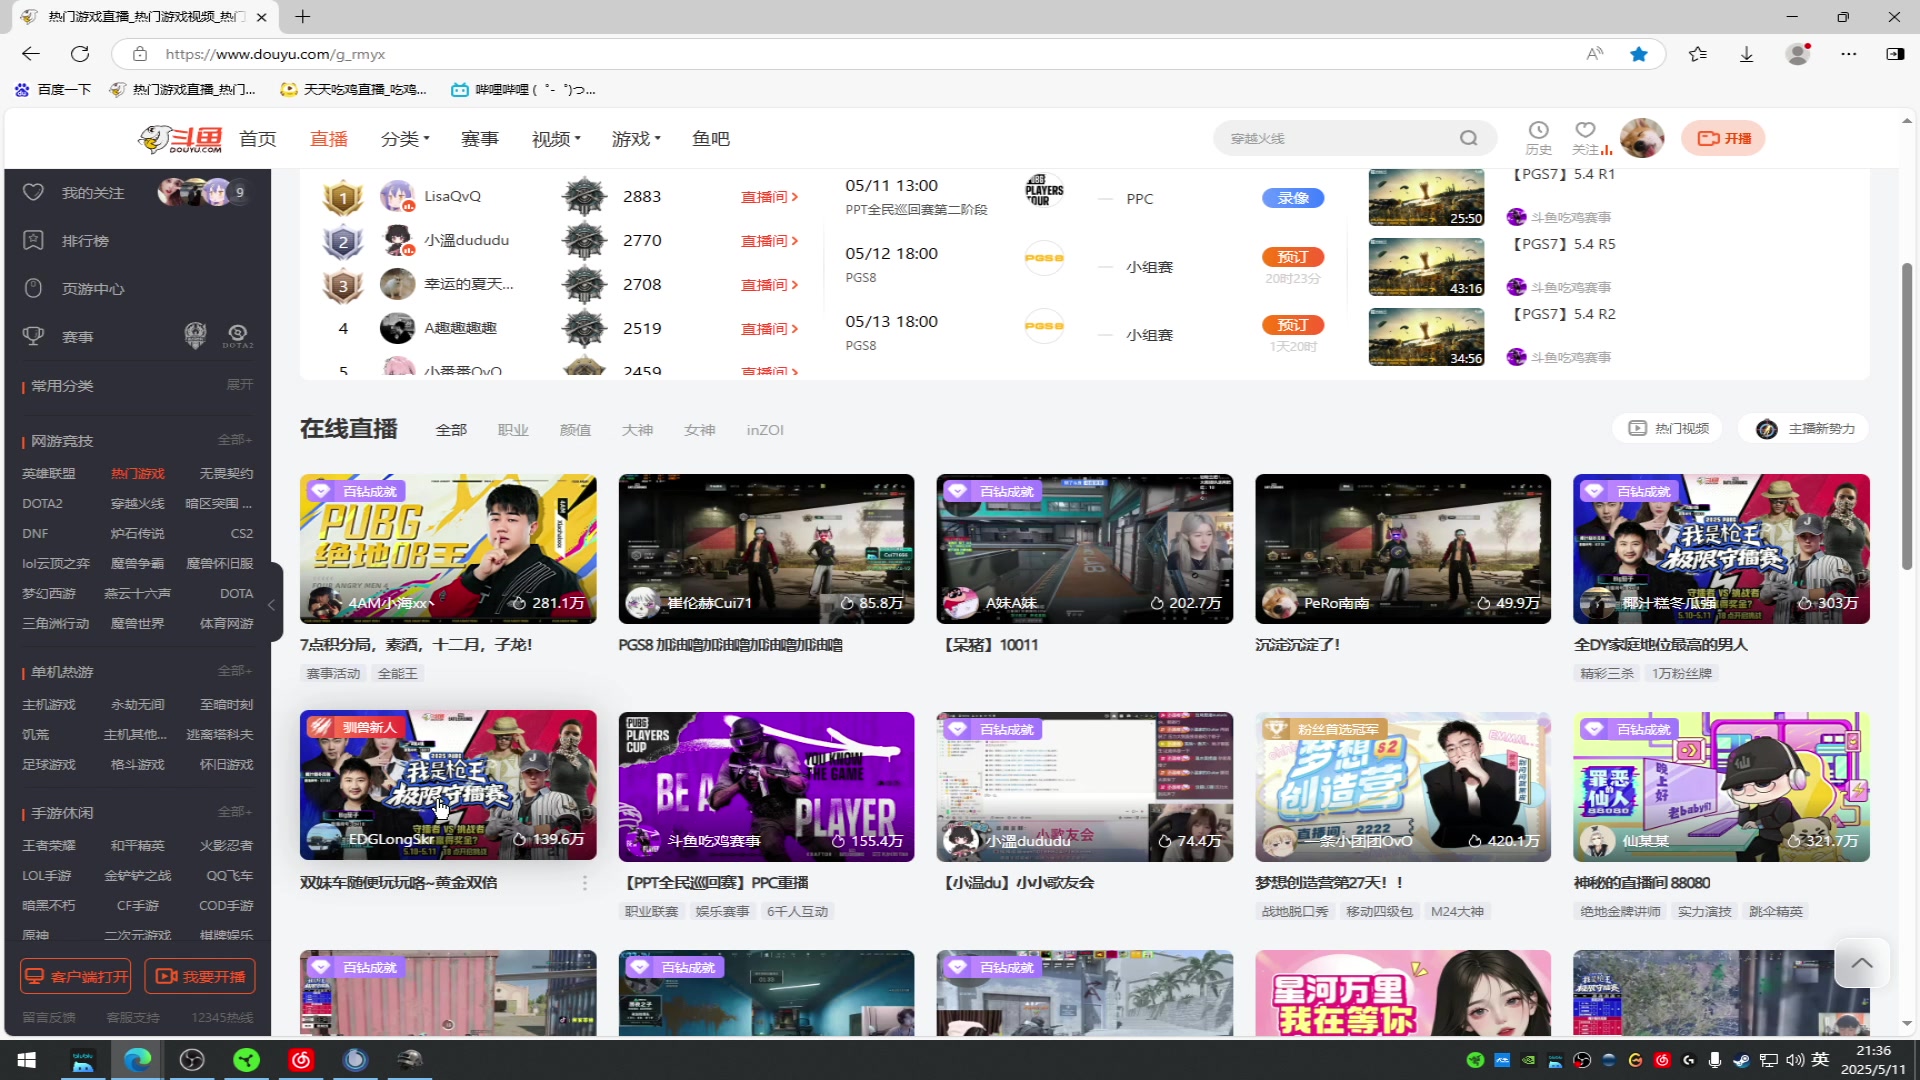The height and width of the screenshot is (1080, 1920).
Task: Open the 崔伦赫Cui71 stream thumbnail
Action: tap(766, 549)
